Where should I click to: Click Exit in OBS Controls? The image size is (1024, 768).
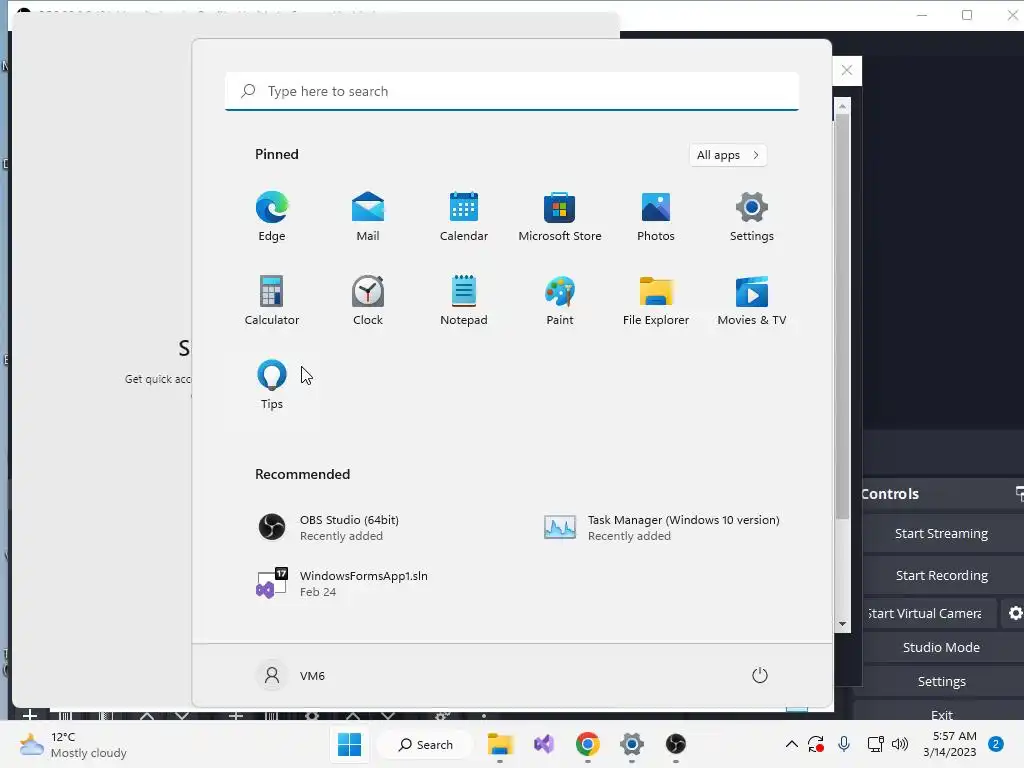(941, 714)
